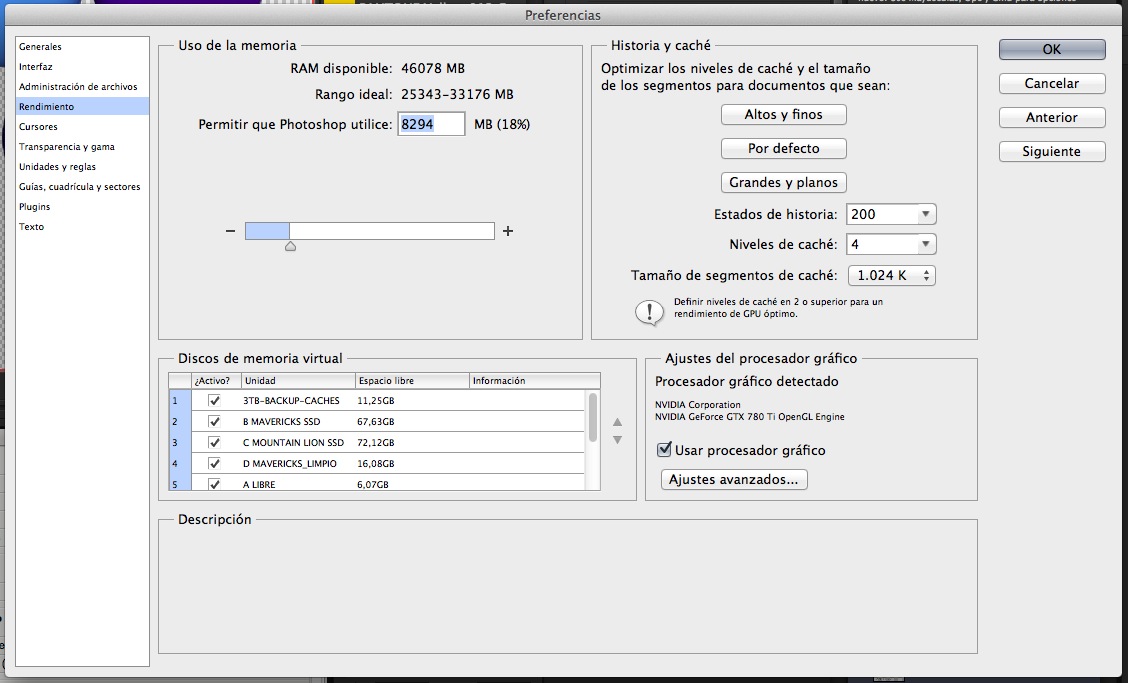Click the memory slider triangle handle
Screen dimensions: 1128x683
coord(290,246)
